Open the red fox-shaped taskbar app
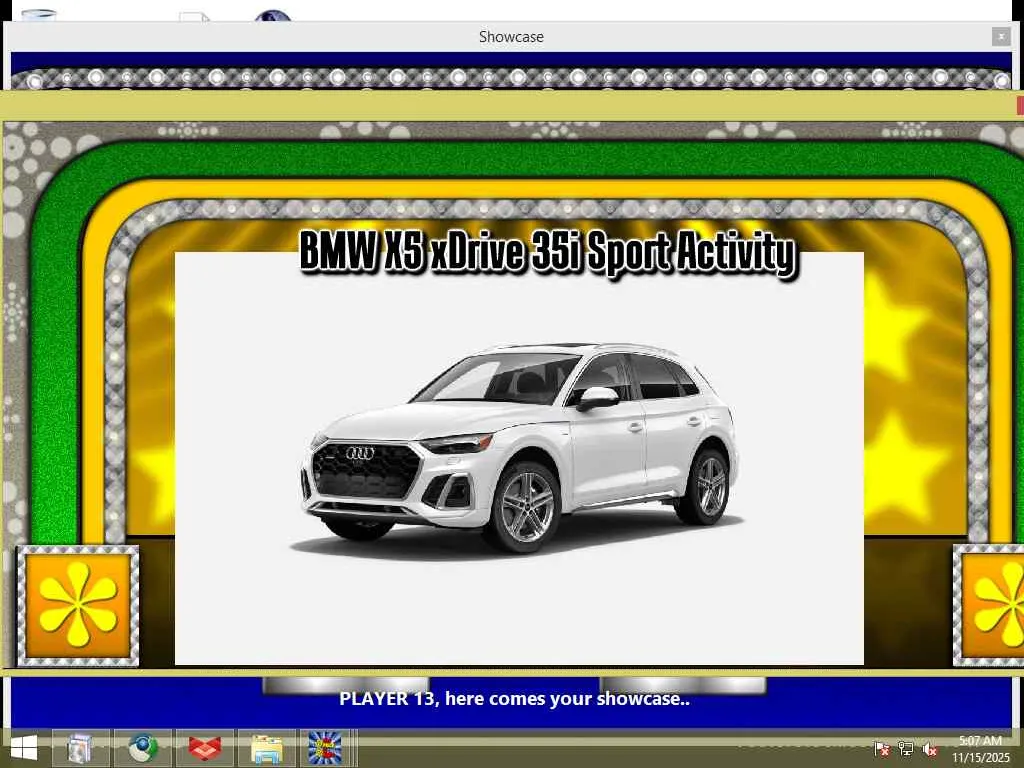Image resolution: width=1024 pixels, height=768 pixels. [204, 748]
